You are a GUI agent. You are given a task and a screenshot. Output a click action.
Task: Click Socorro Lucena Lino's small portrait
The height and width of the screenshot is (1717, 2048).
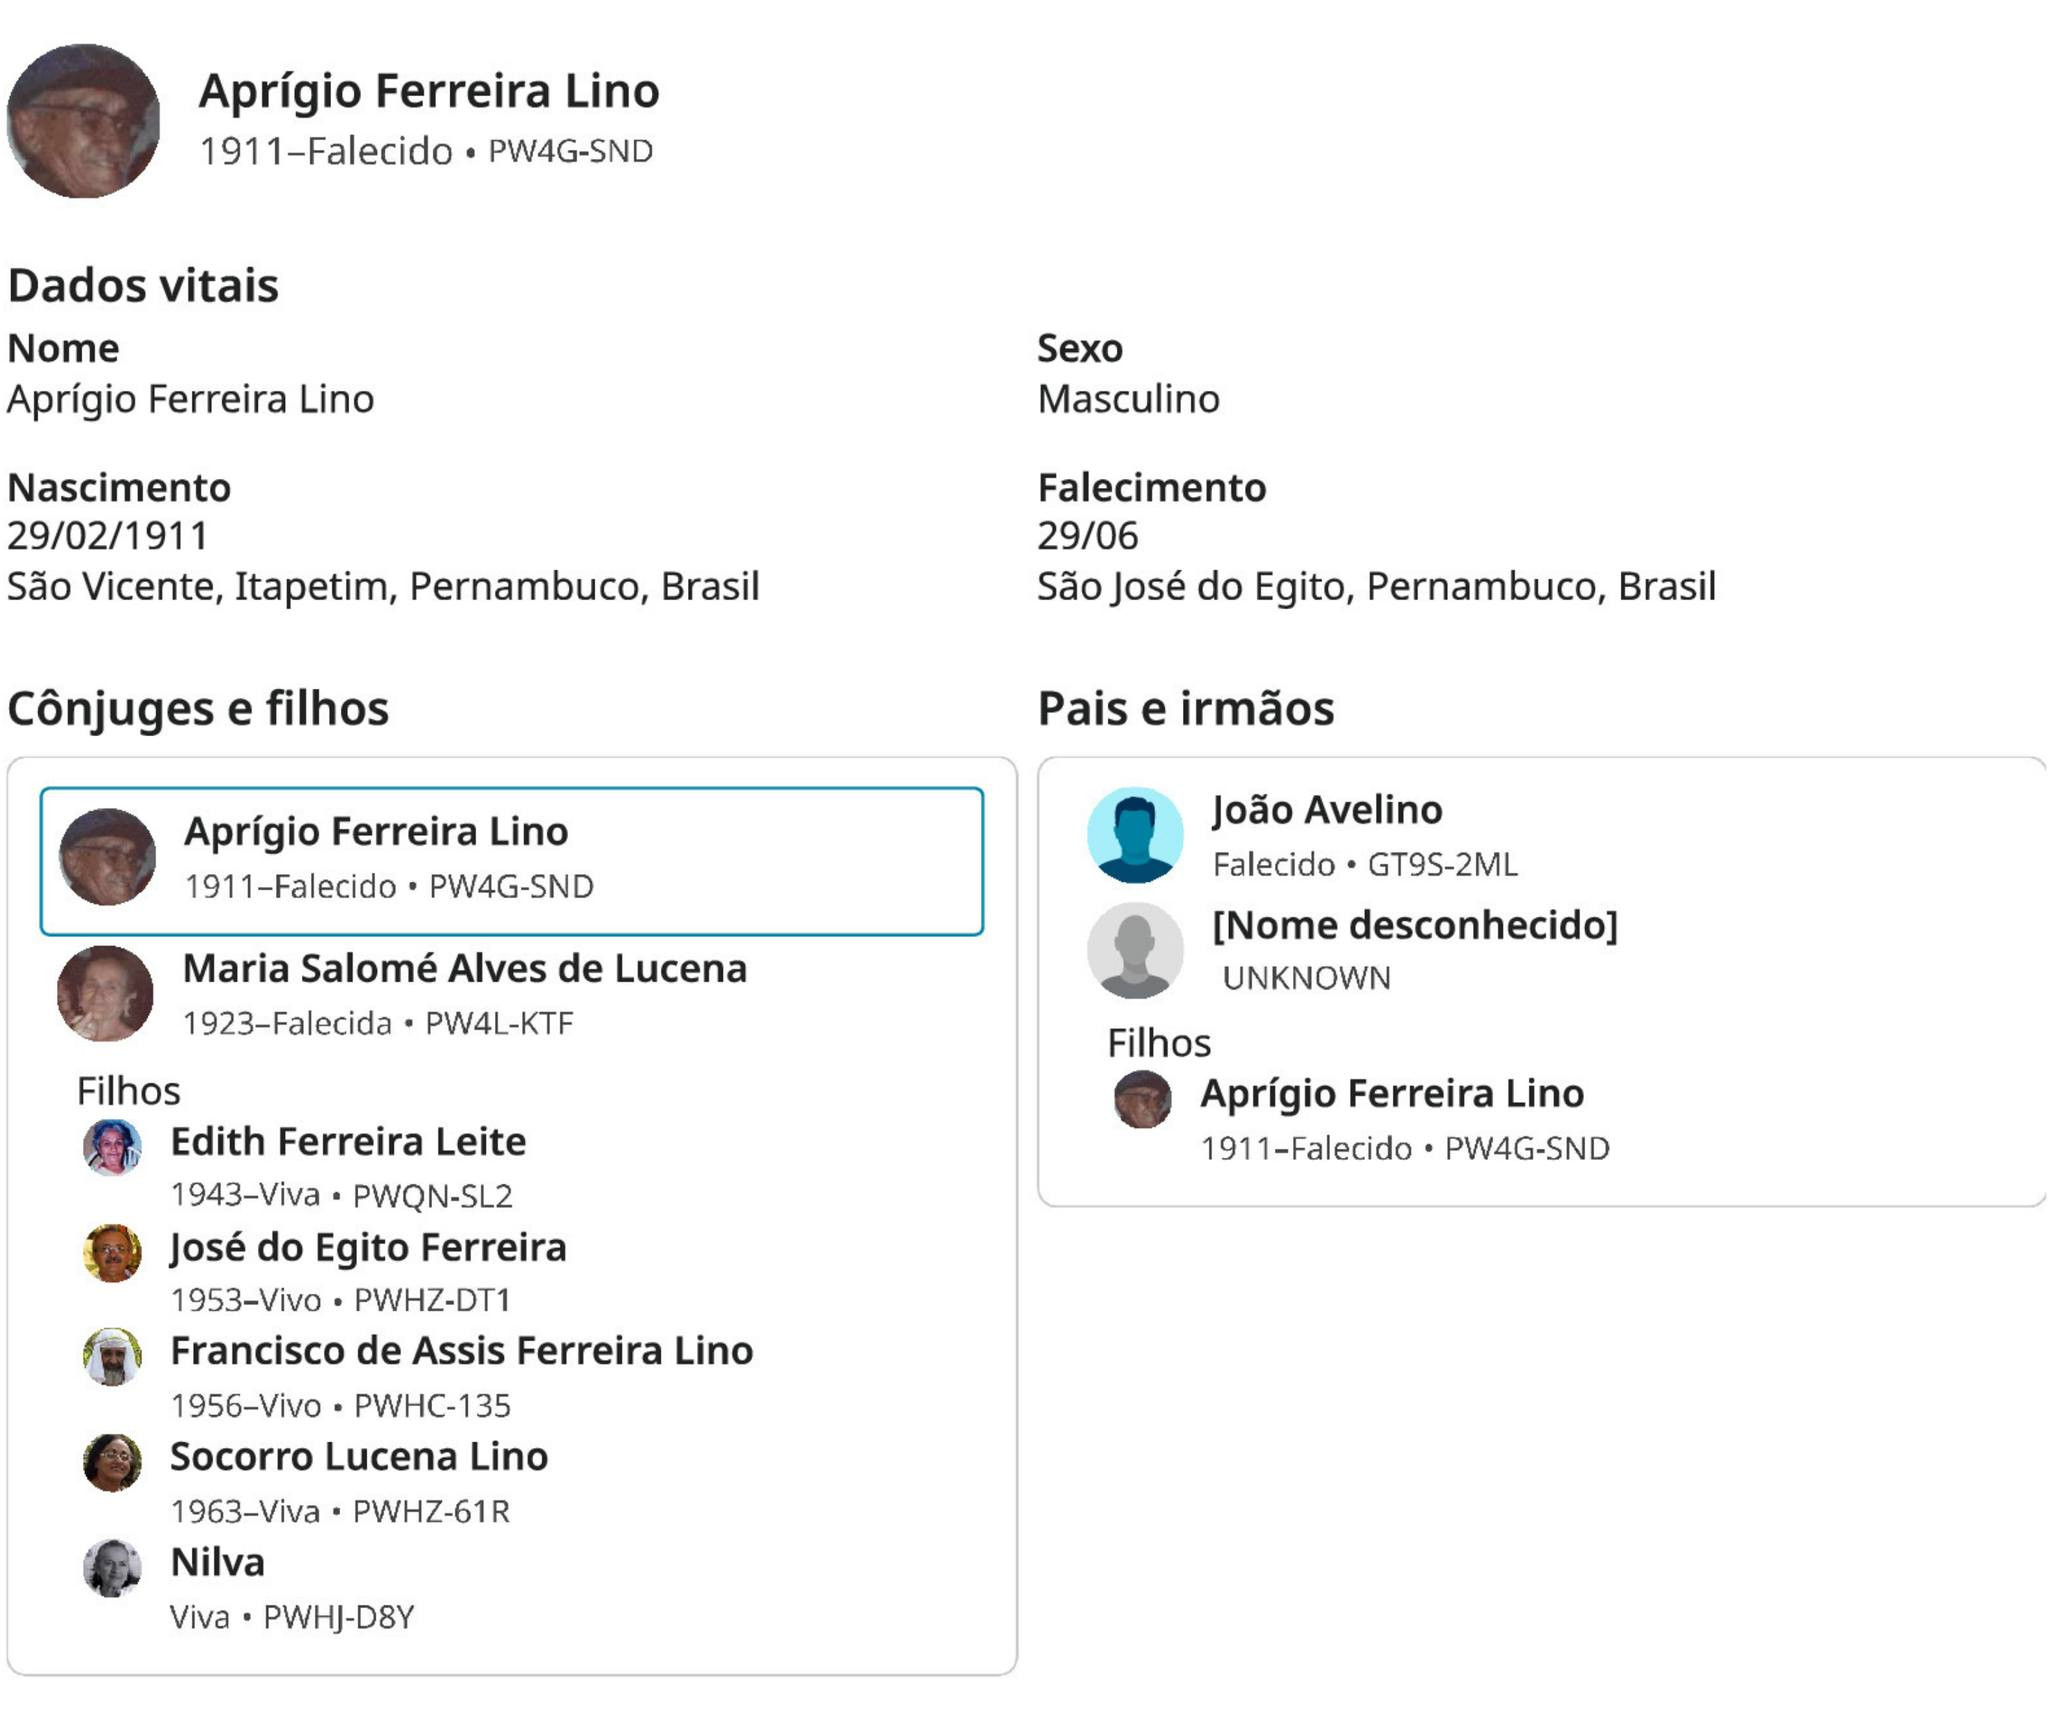pyautogui.click(x=112, y=1462)
